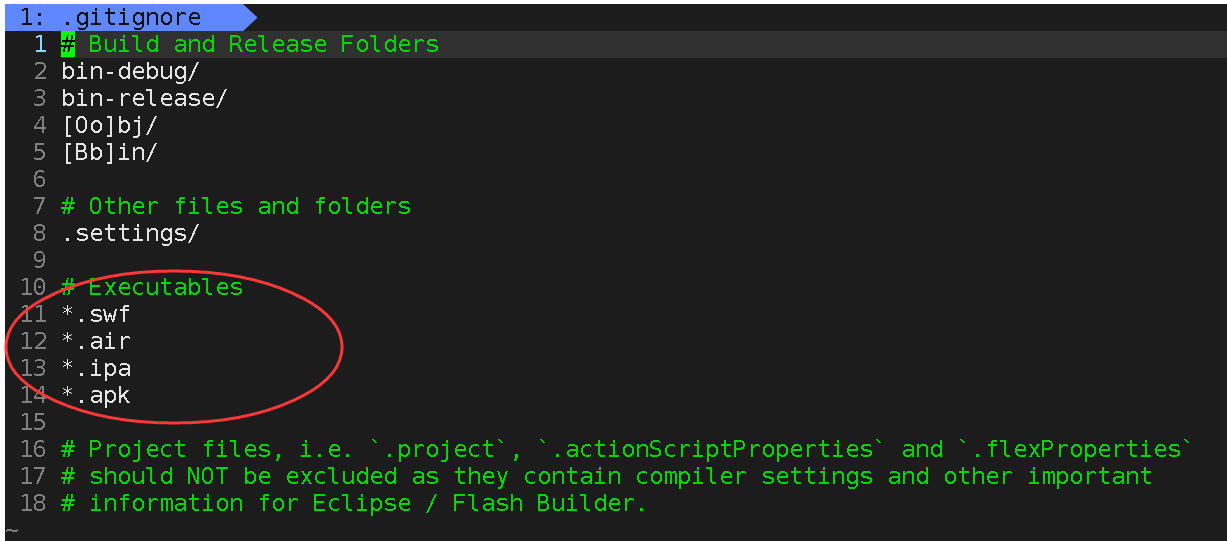Click the '# Executables' comment line

tap(152, 287)
